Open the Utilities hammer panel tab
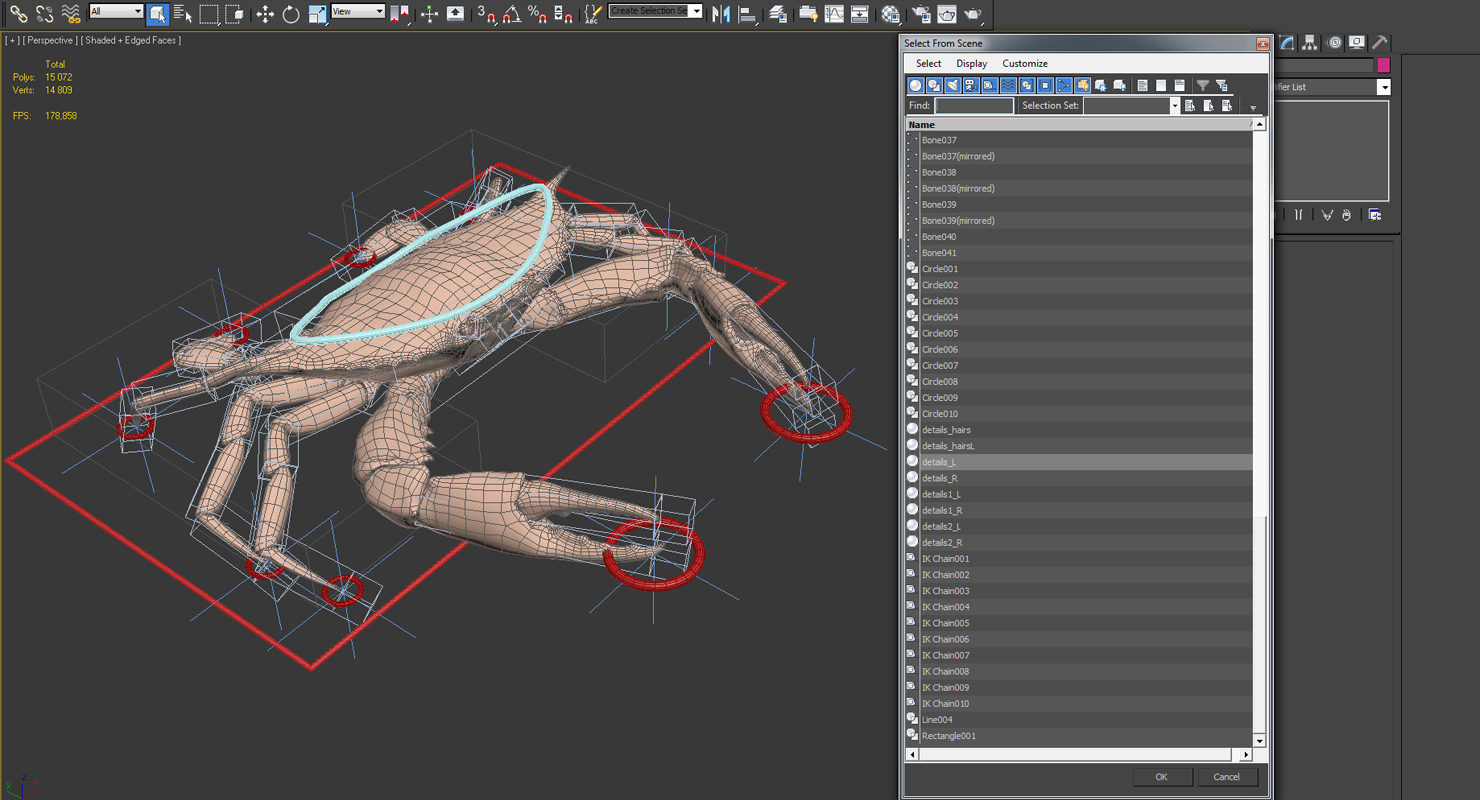 pyautogui.click(x=1379, y=42)
